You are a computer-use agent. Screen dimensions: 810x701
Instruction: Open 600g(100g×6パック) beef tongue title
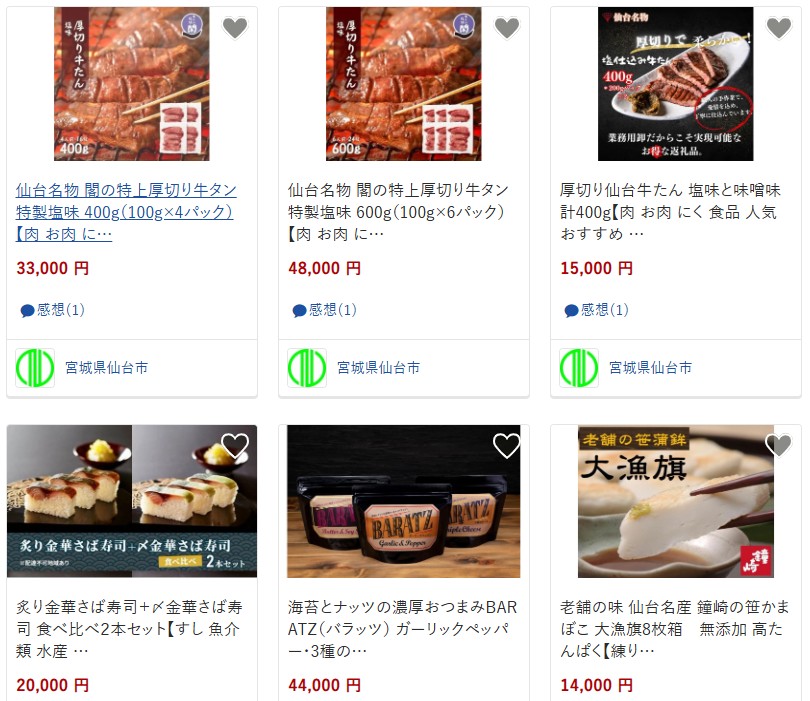[x=398, y=212]
